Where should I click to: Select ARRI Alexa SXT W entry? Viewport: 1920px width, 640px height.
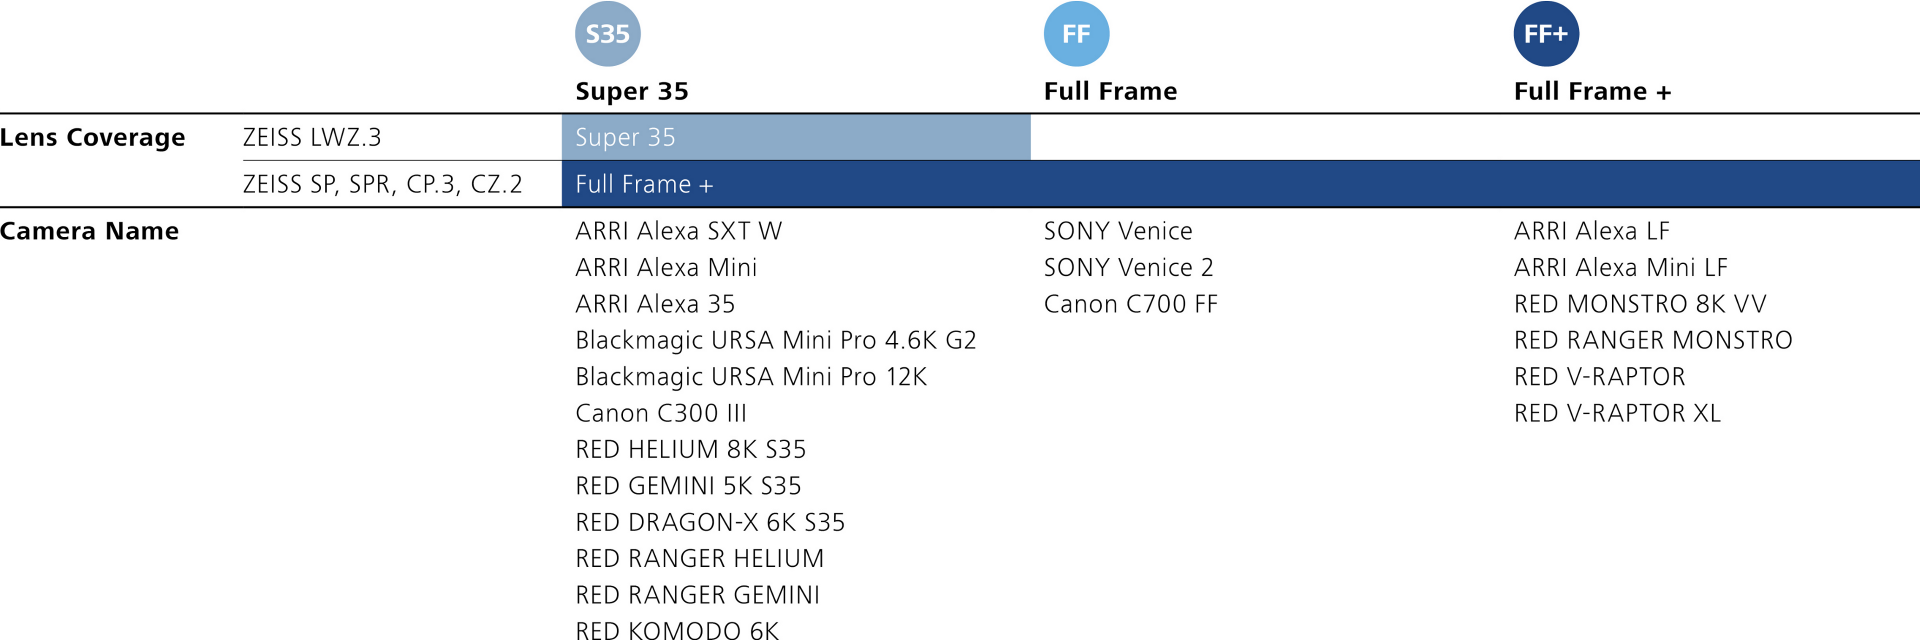coord(678,231)
